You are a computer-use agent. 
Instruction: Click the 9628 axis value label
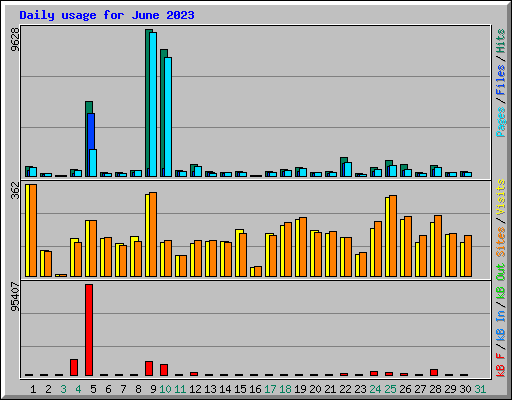(x=15, y=39)
